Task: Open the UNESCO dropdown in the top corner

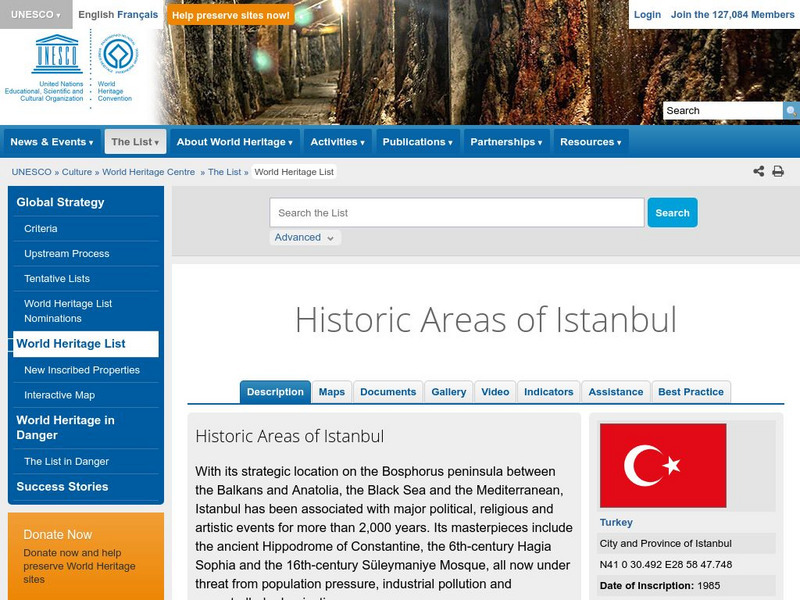Action: pos(36,14)
